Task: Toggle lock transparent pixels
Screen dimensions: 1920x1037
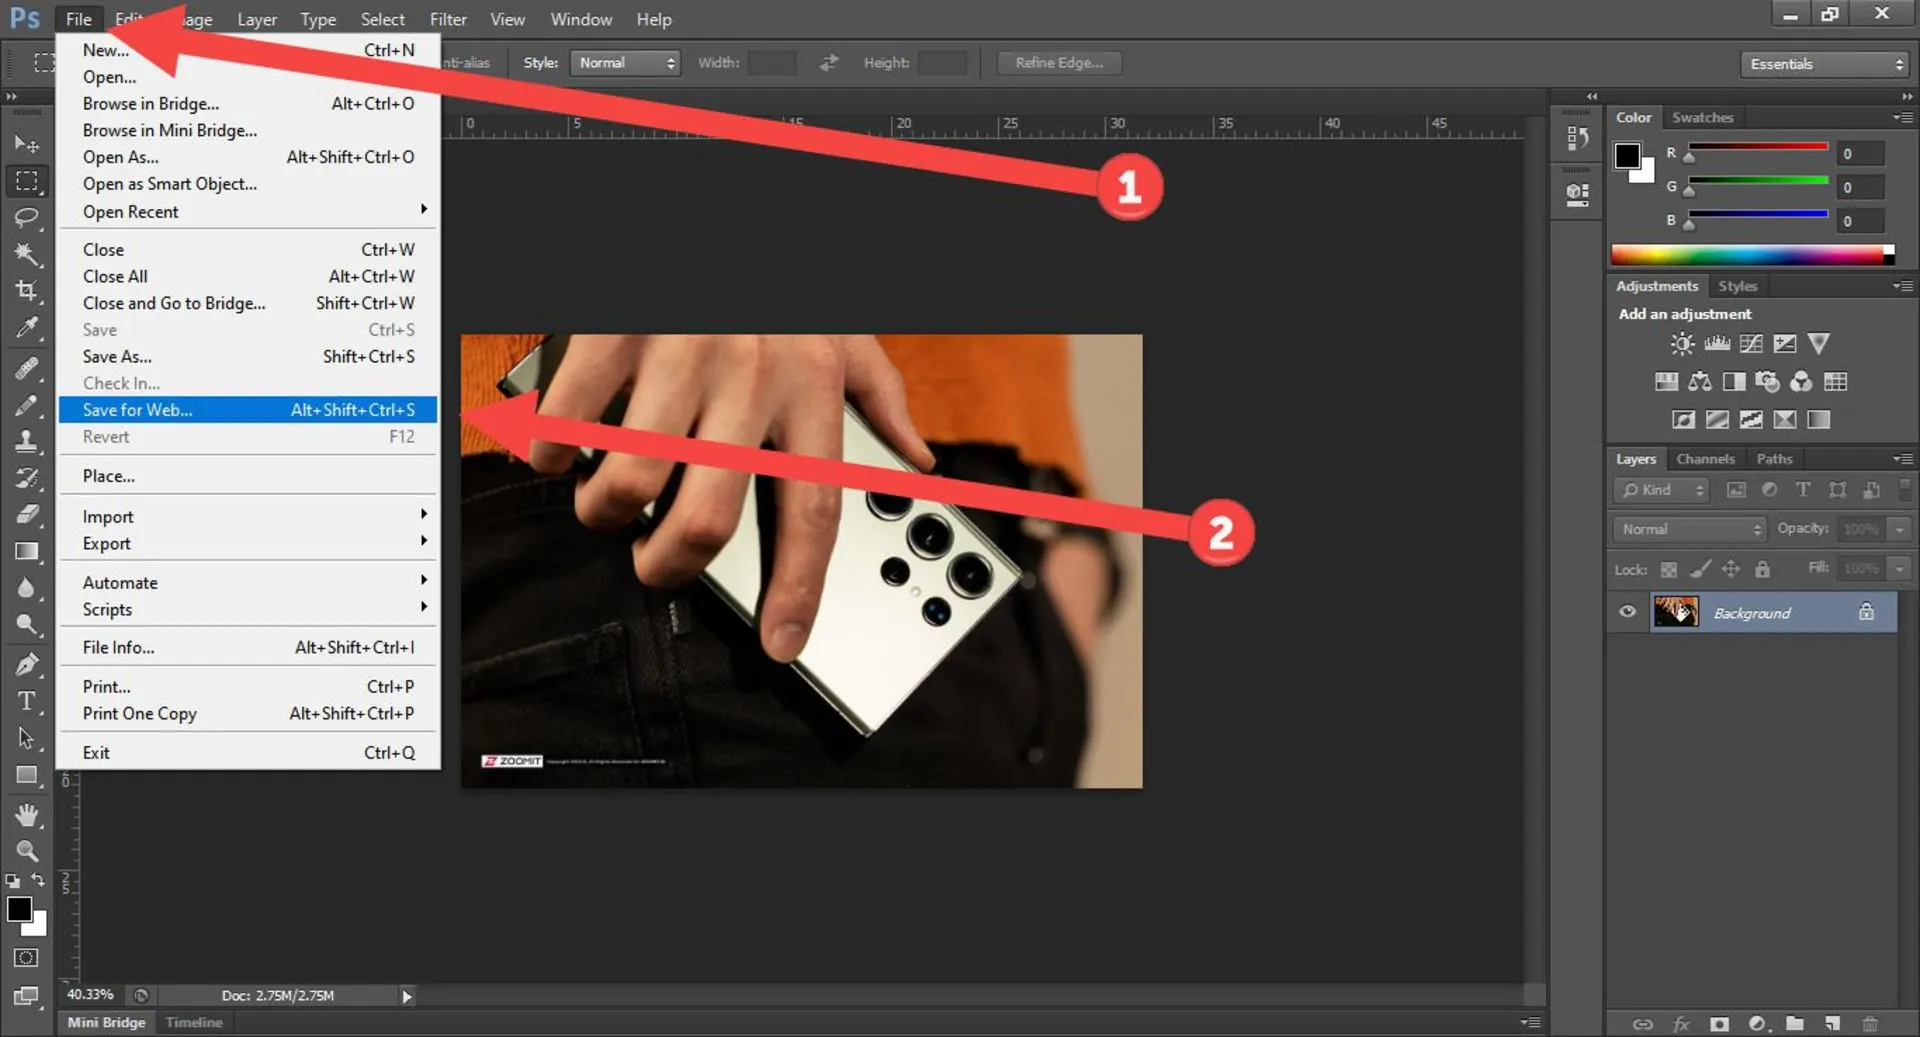Action: 1669,569
